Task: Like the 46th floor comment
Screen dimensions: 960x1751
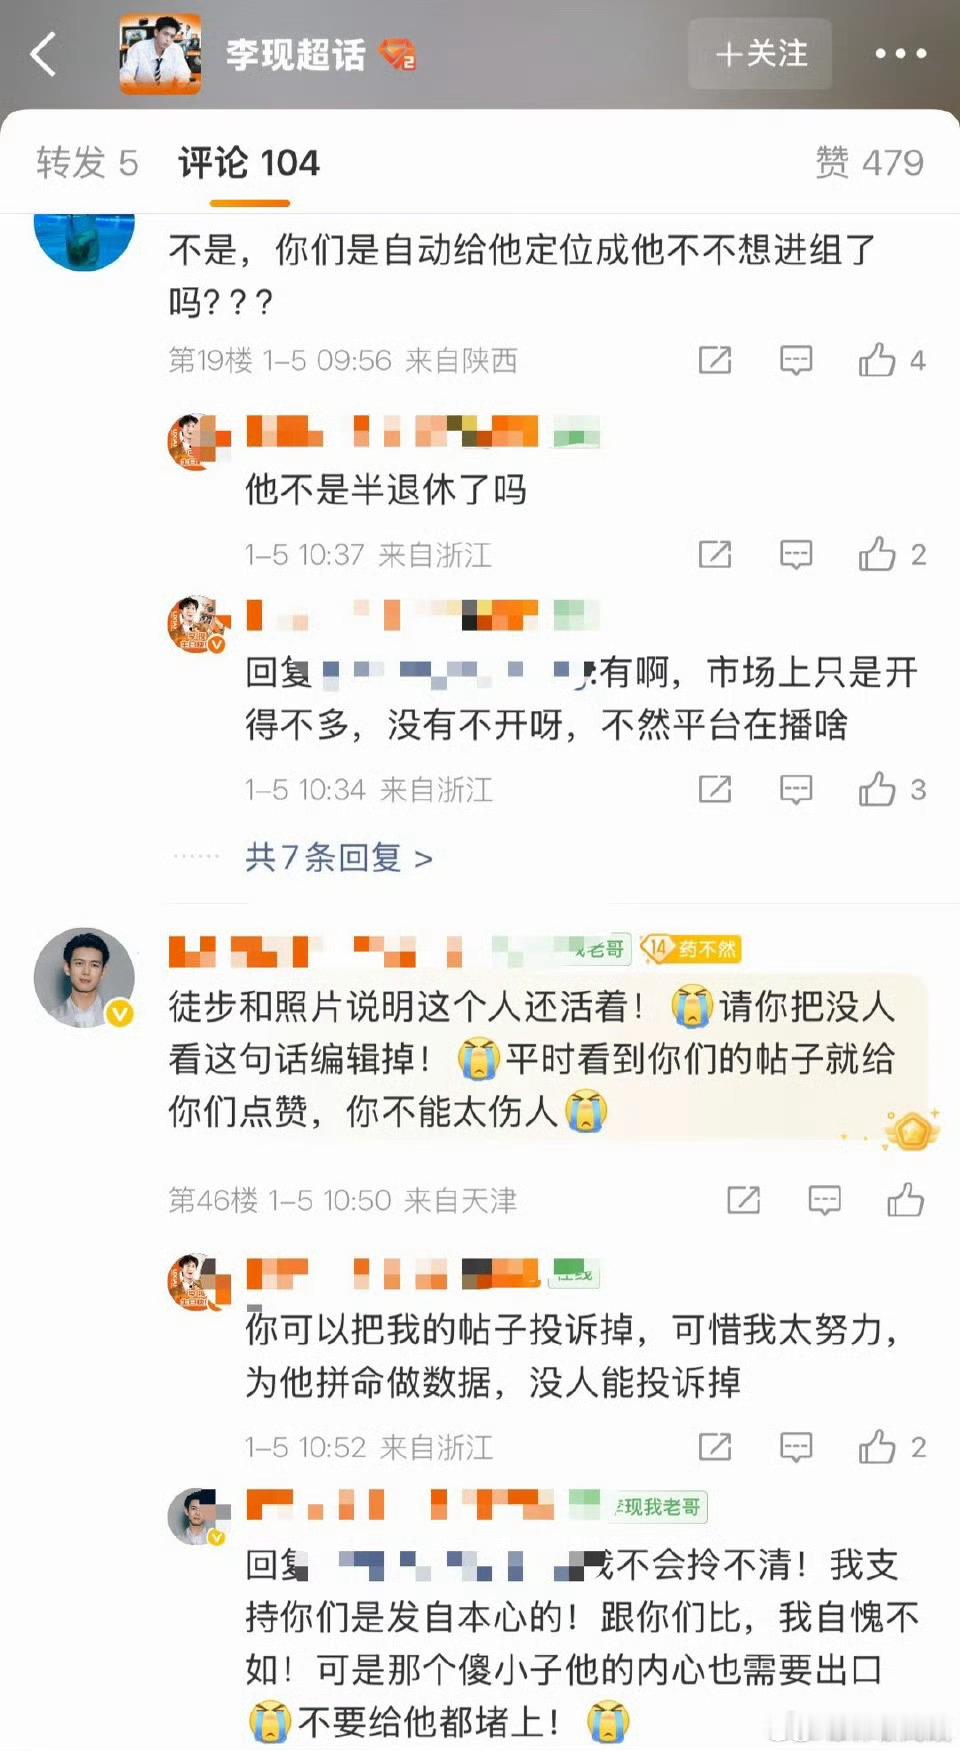Action: [x=905, y=1200]
